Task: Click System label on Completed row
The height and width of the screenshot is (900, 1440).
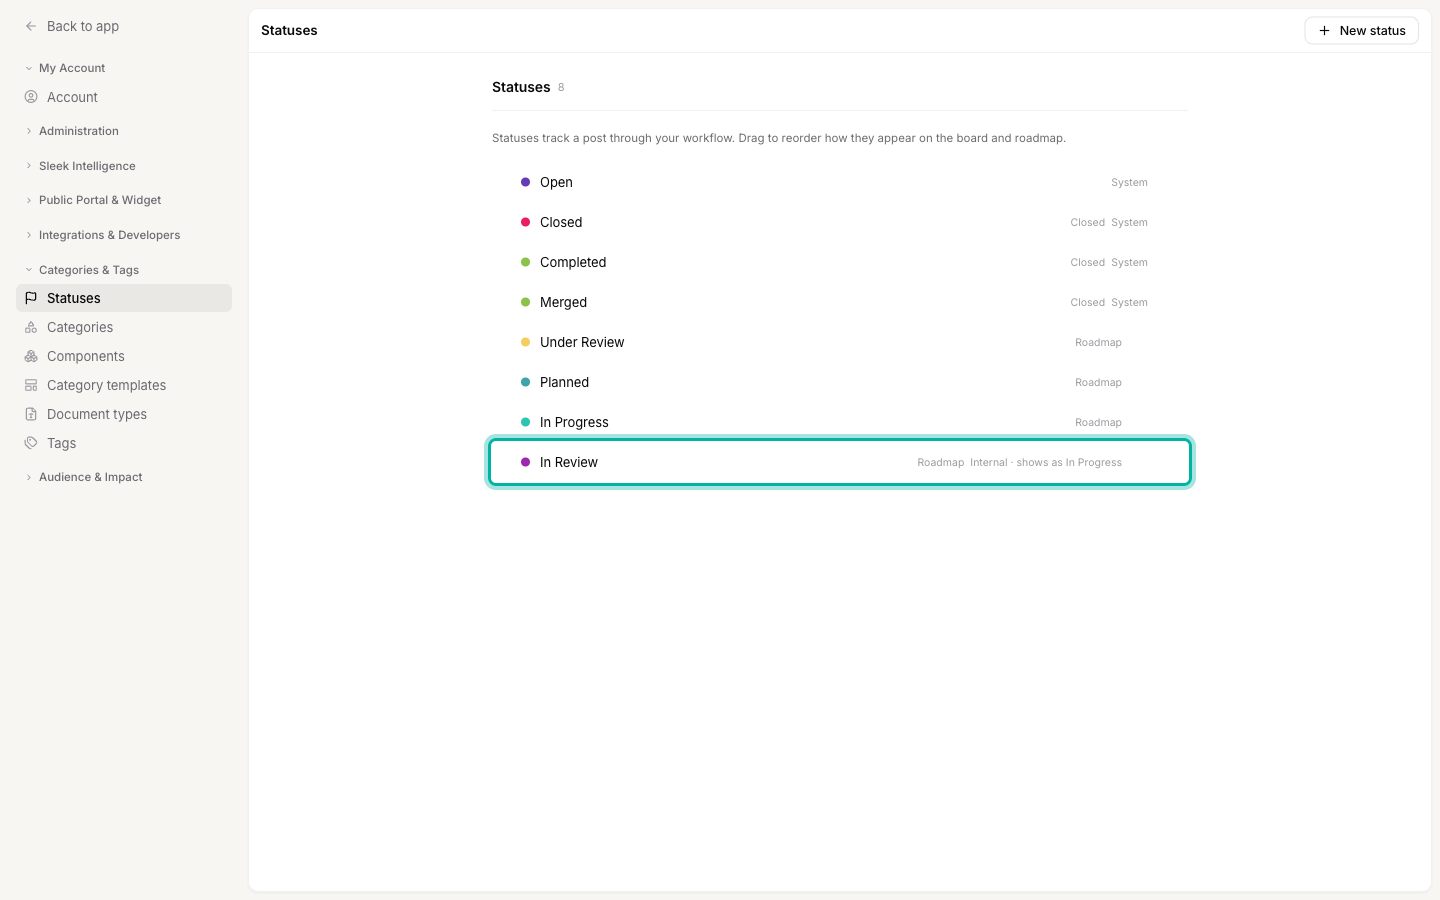Action: pyautogui.click(x=1129, y=262)
